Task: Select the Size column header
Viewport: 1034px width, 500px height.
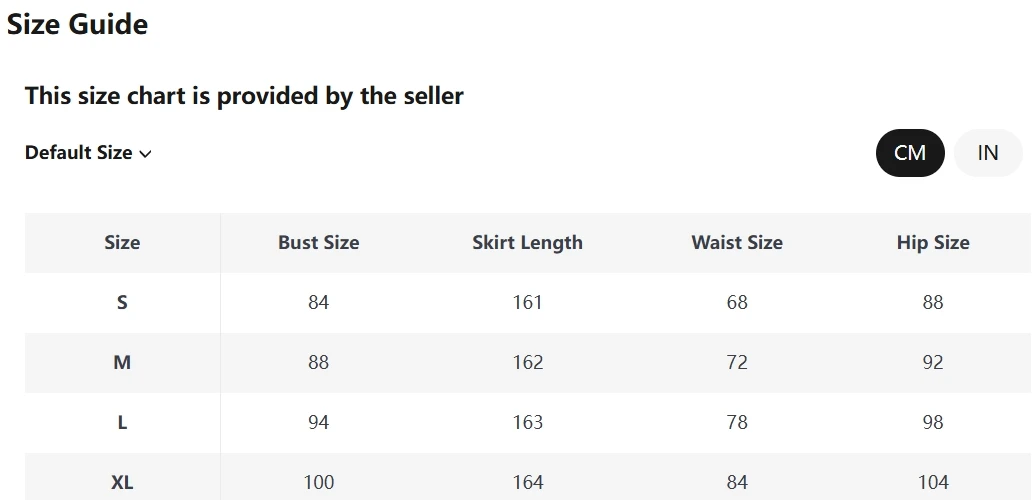Action: tap(122, 242)
